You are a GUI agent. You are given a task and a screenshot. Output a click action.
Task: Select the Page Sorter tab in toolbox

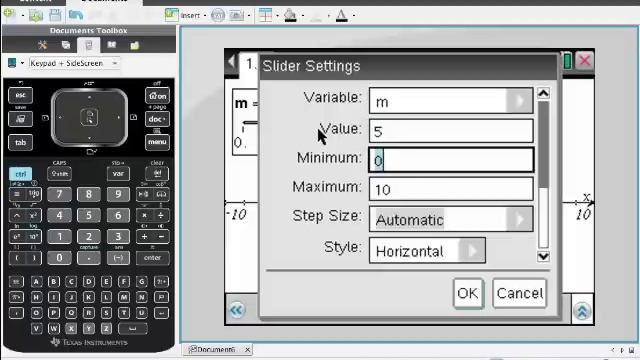[66, 45]
